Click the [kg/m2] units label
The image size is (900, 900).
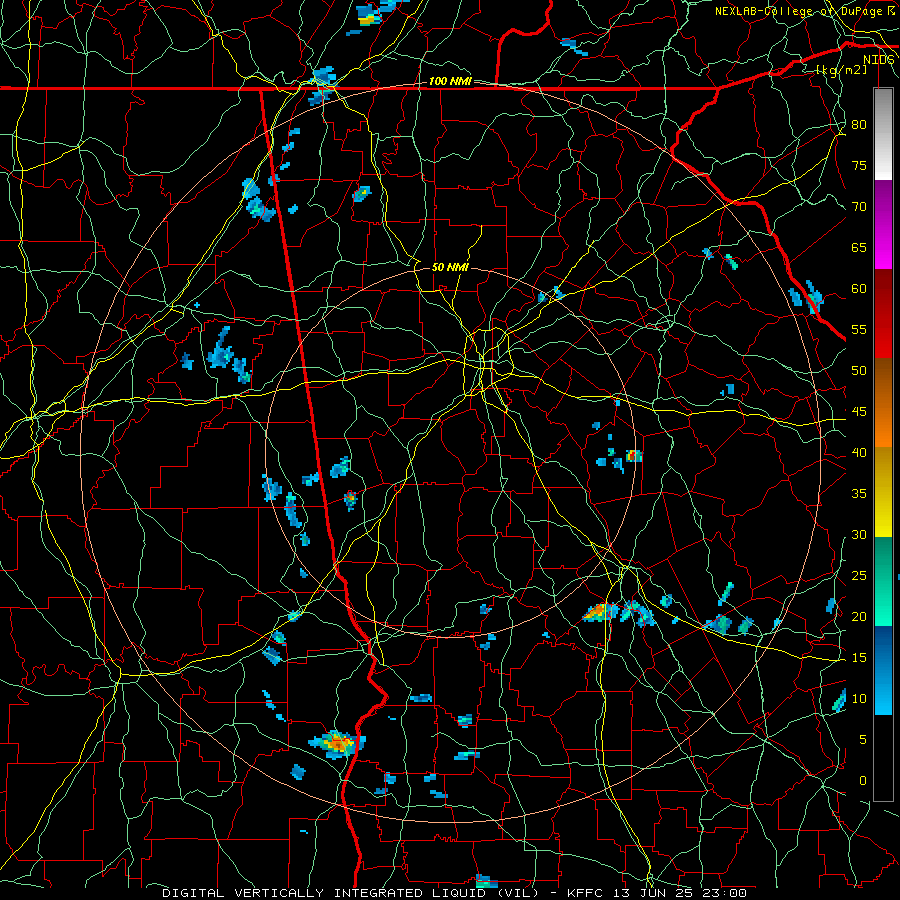click(x=841, y=70)
